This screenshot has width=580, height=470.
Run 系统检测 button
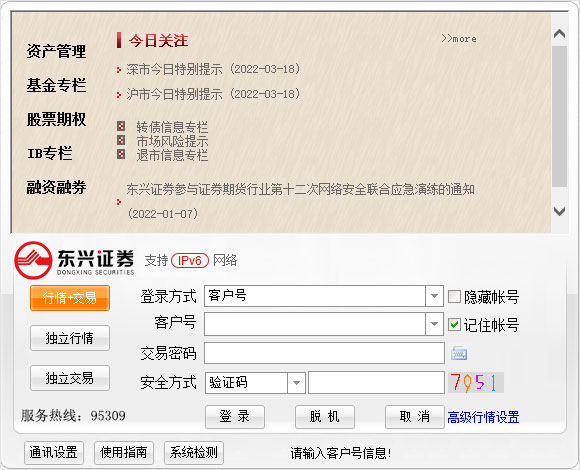point(194,453)
